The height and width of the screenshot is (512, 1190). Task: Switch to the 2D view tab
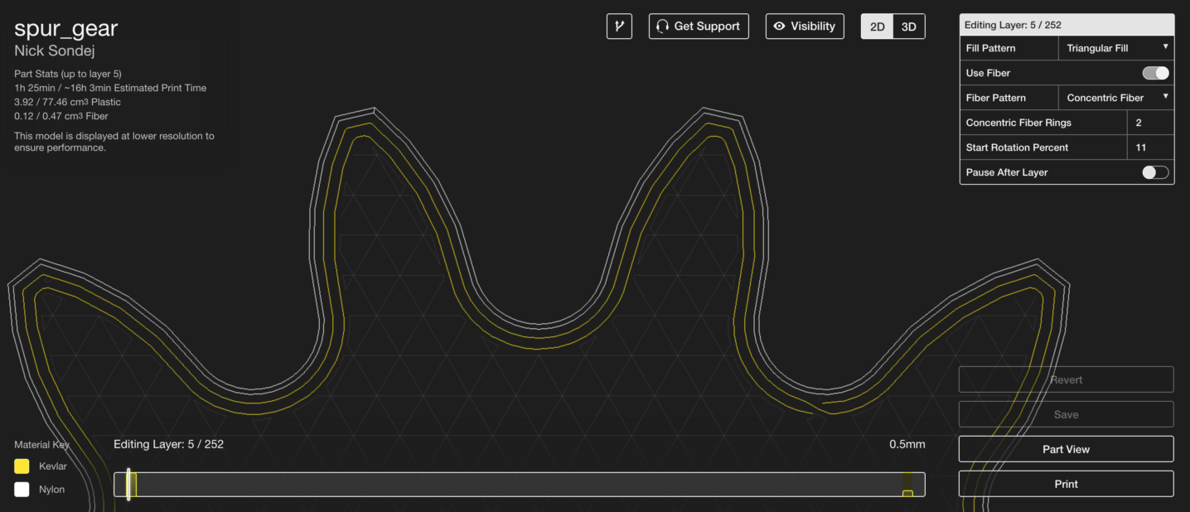[877, 27]
